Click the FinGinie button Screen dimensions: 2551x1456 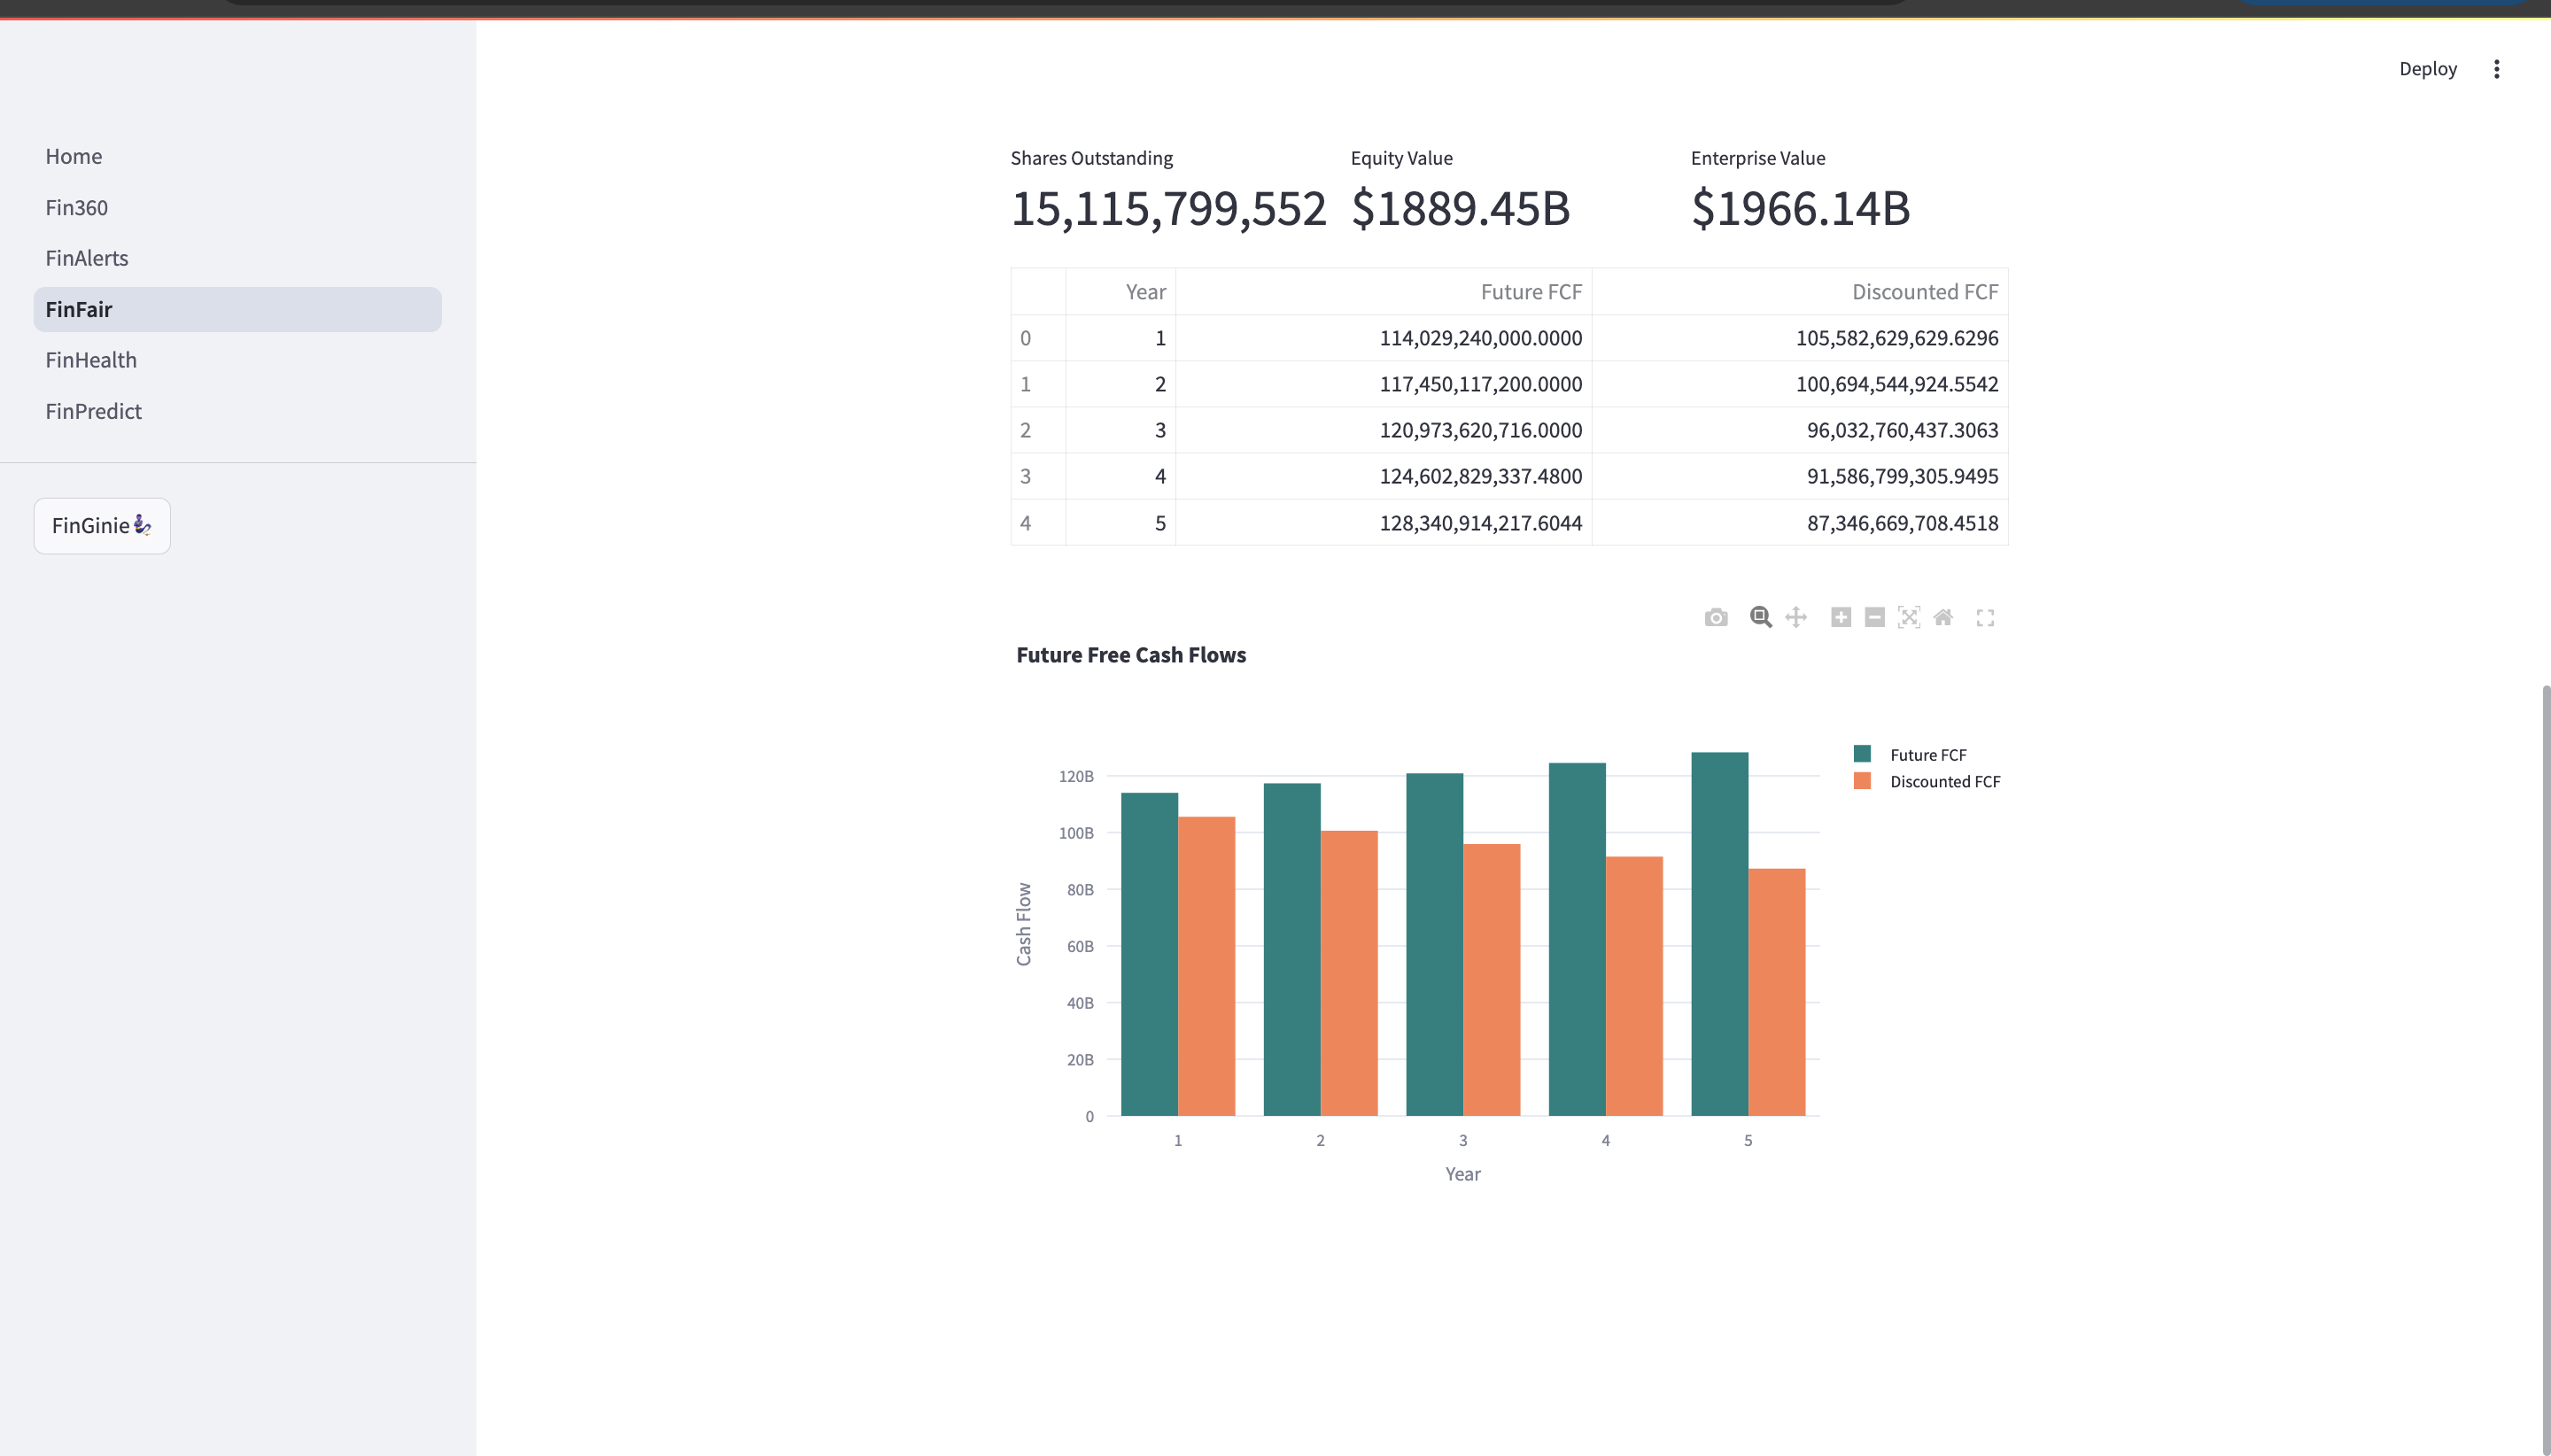tap(102, 526)
